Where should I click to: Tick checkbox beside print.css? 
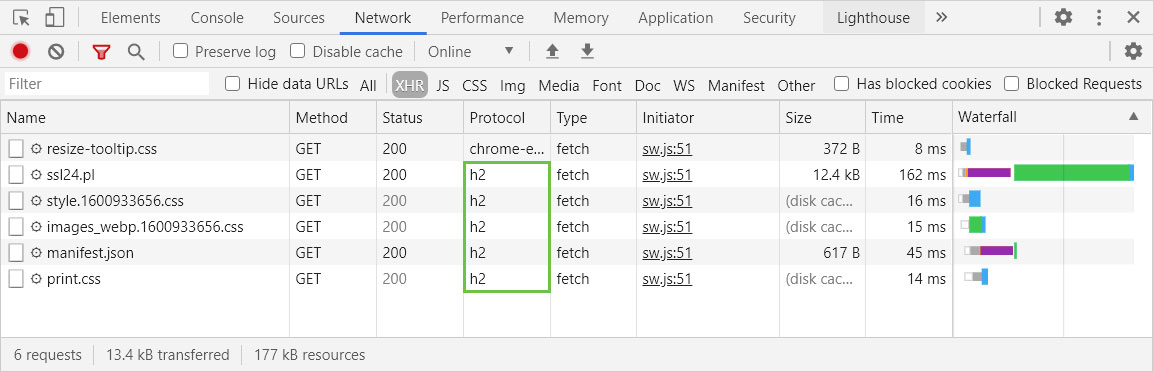pos(16,279)
